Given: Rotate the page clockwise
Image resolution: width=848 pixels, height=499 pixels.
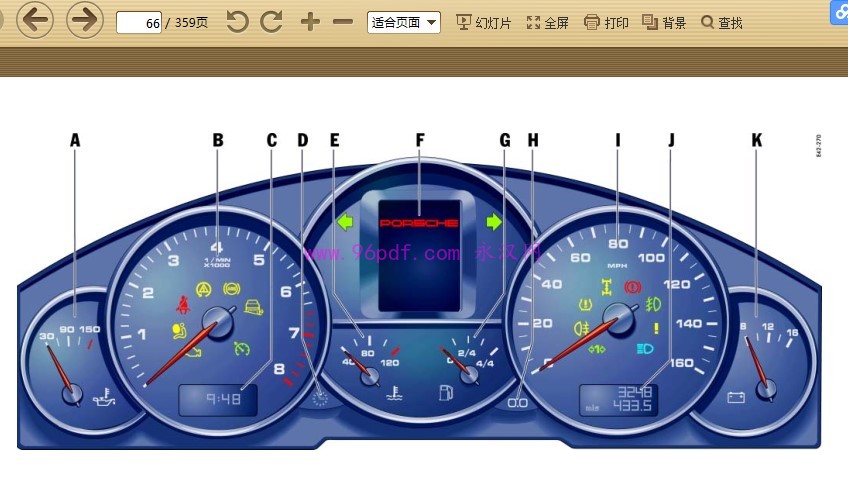Looking at the screenshot, I should coord(271,22).
